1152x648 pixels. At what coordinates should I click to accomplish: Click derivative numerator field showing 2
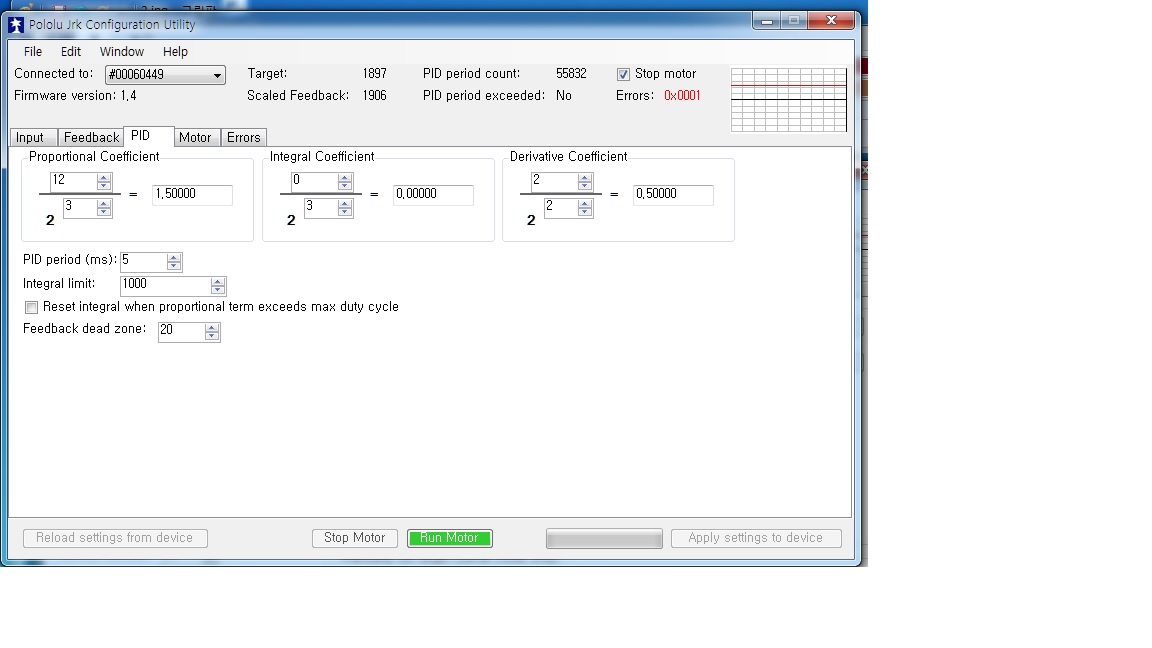pyautogui.click(x=555, y=181)
